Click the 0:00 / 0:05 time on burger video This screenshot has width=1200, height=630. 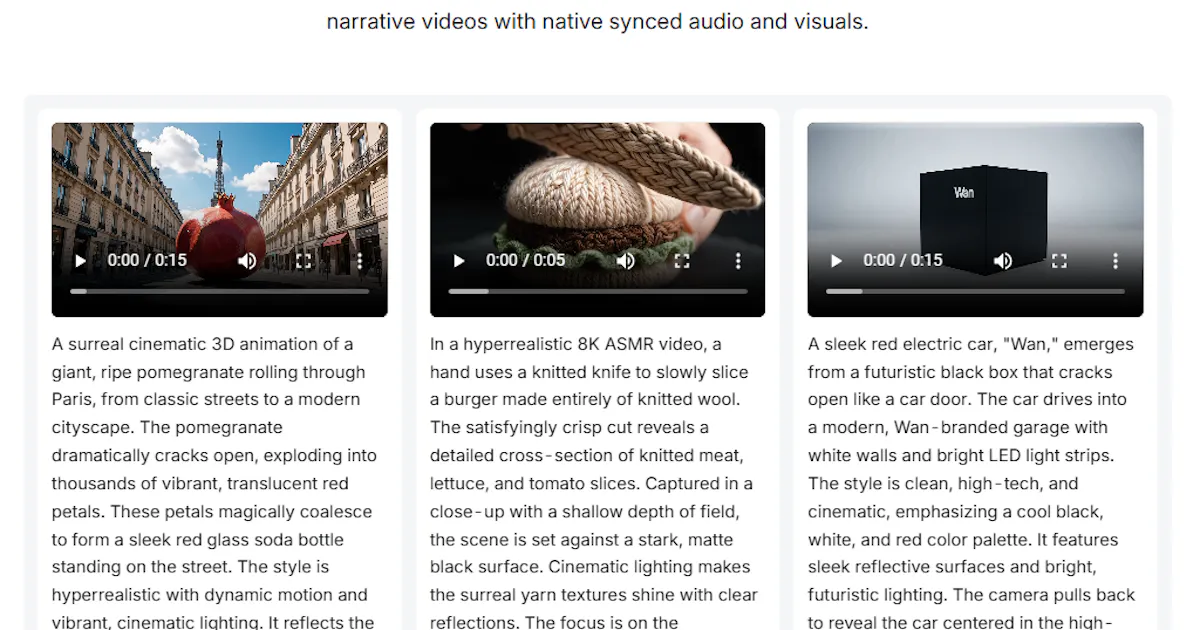coord(525,260)
